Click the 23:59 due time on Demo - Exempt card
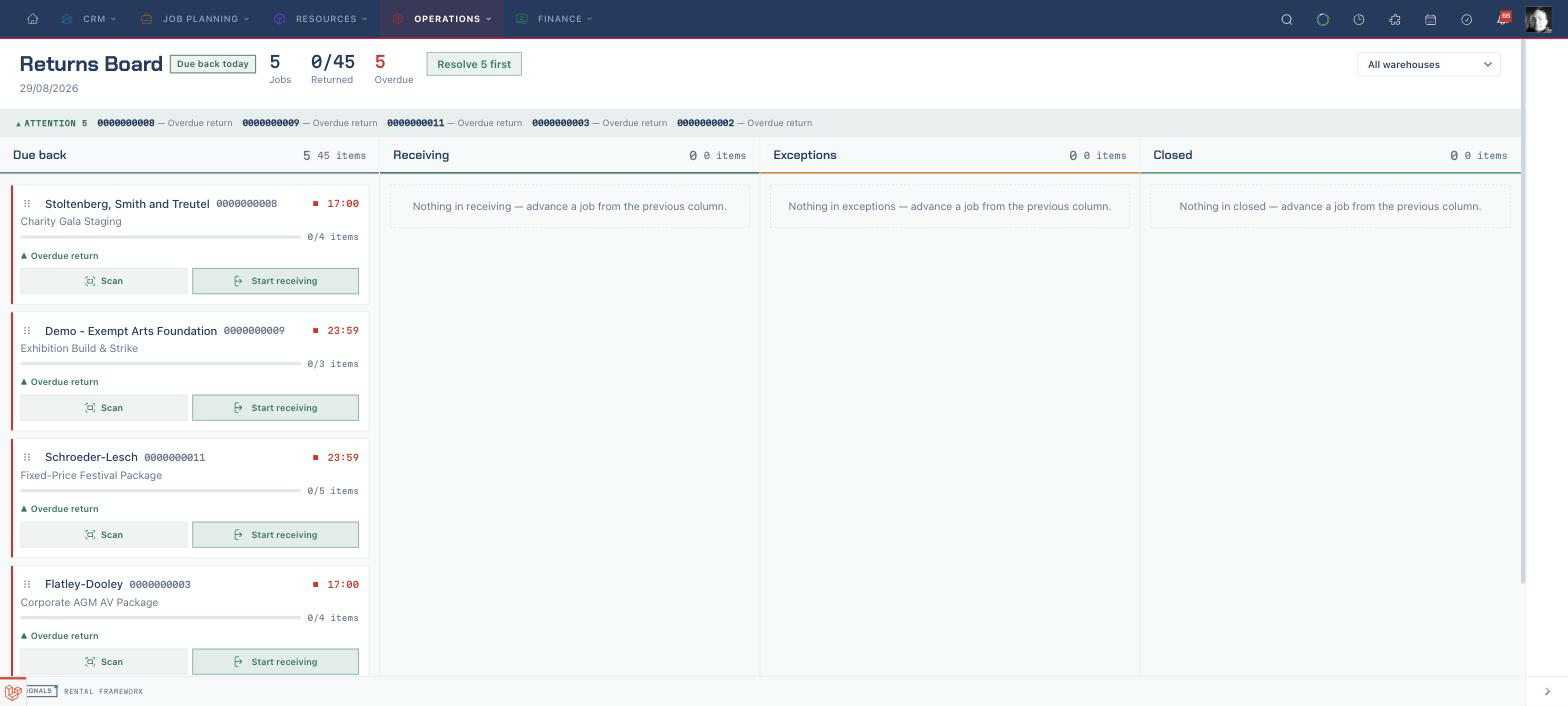This screenshot has width=1568, height=706. click(x=343, y=331)
